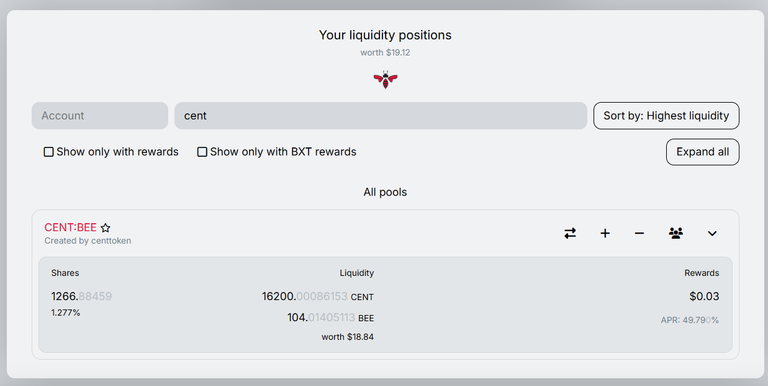
Task: Enable Show only with rewards
Action: click(x=48, y=152)
